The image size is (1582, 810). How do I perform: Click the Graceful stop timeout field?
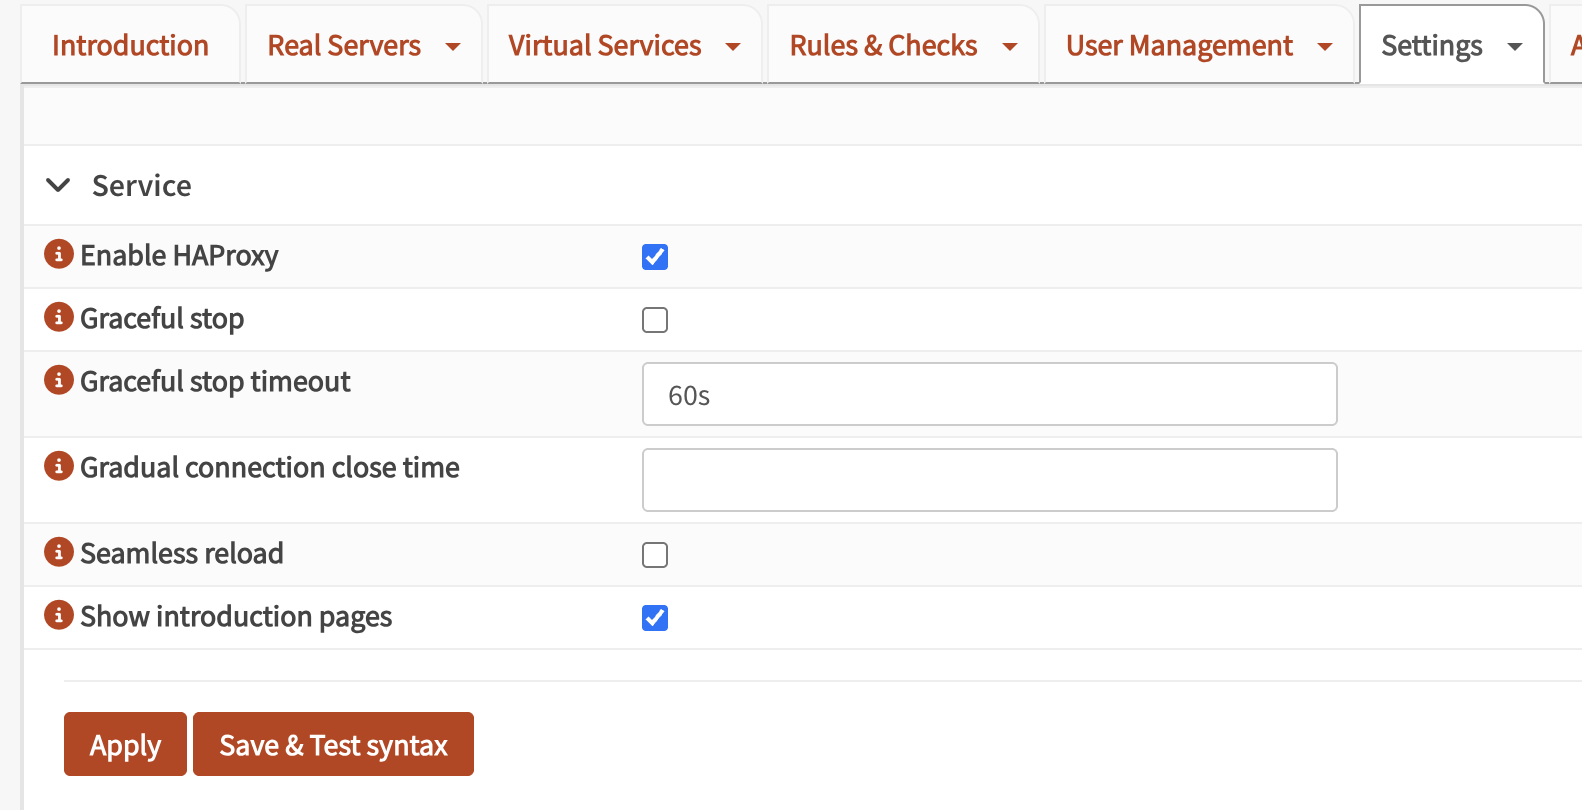click(989, 394)
